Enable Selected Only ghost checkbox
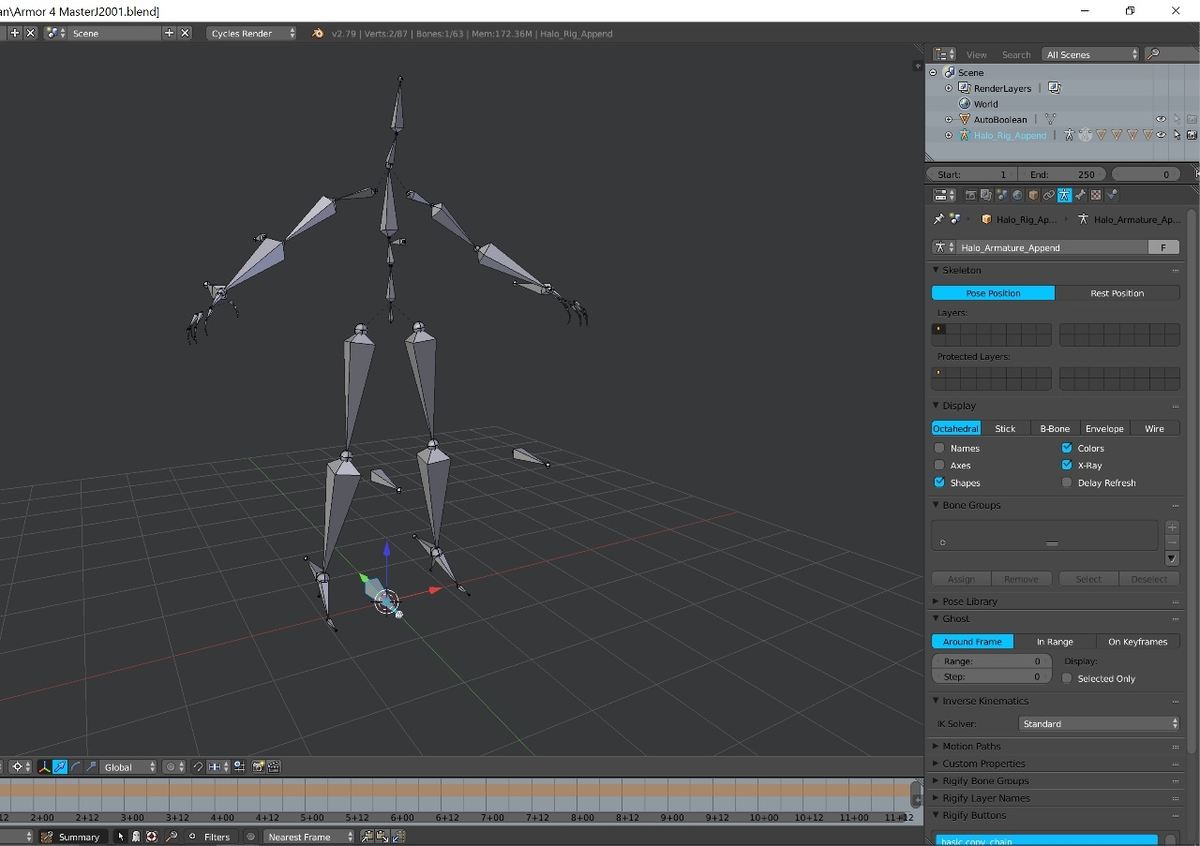This screenshot has height=846, width=1200. coord(1066,678)
